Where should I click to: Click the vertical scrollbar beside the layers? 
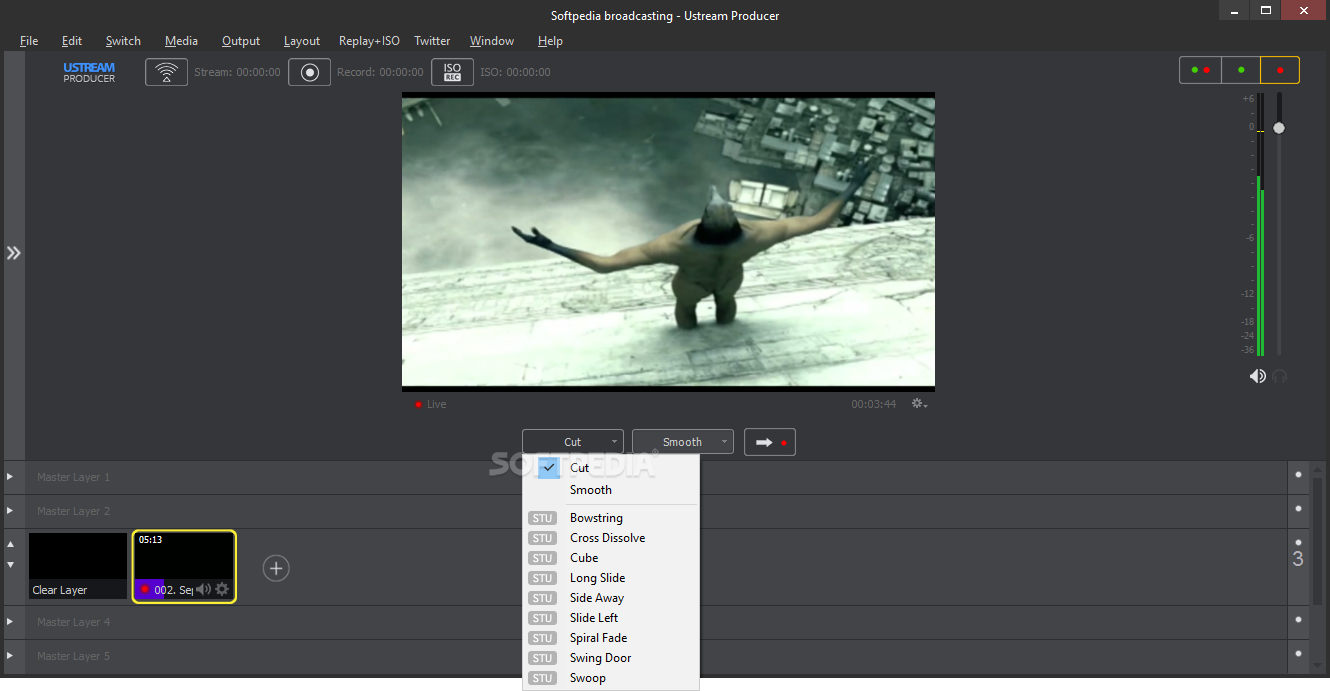1317,540
